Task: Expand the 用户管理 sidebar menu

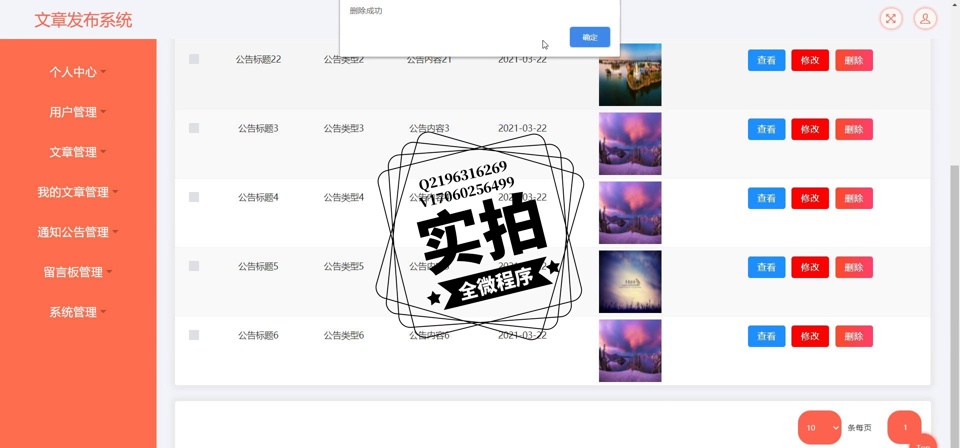Action: [x=78, y=112]
